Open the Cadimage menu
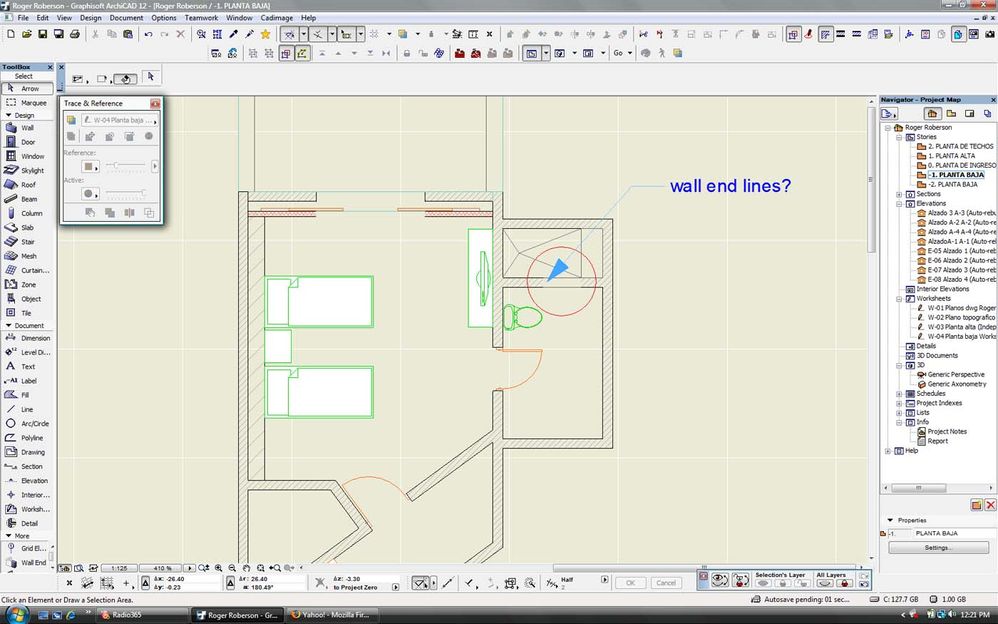Screen dimensions: 998x624 tap(276, 18)
